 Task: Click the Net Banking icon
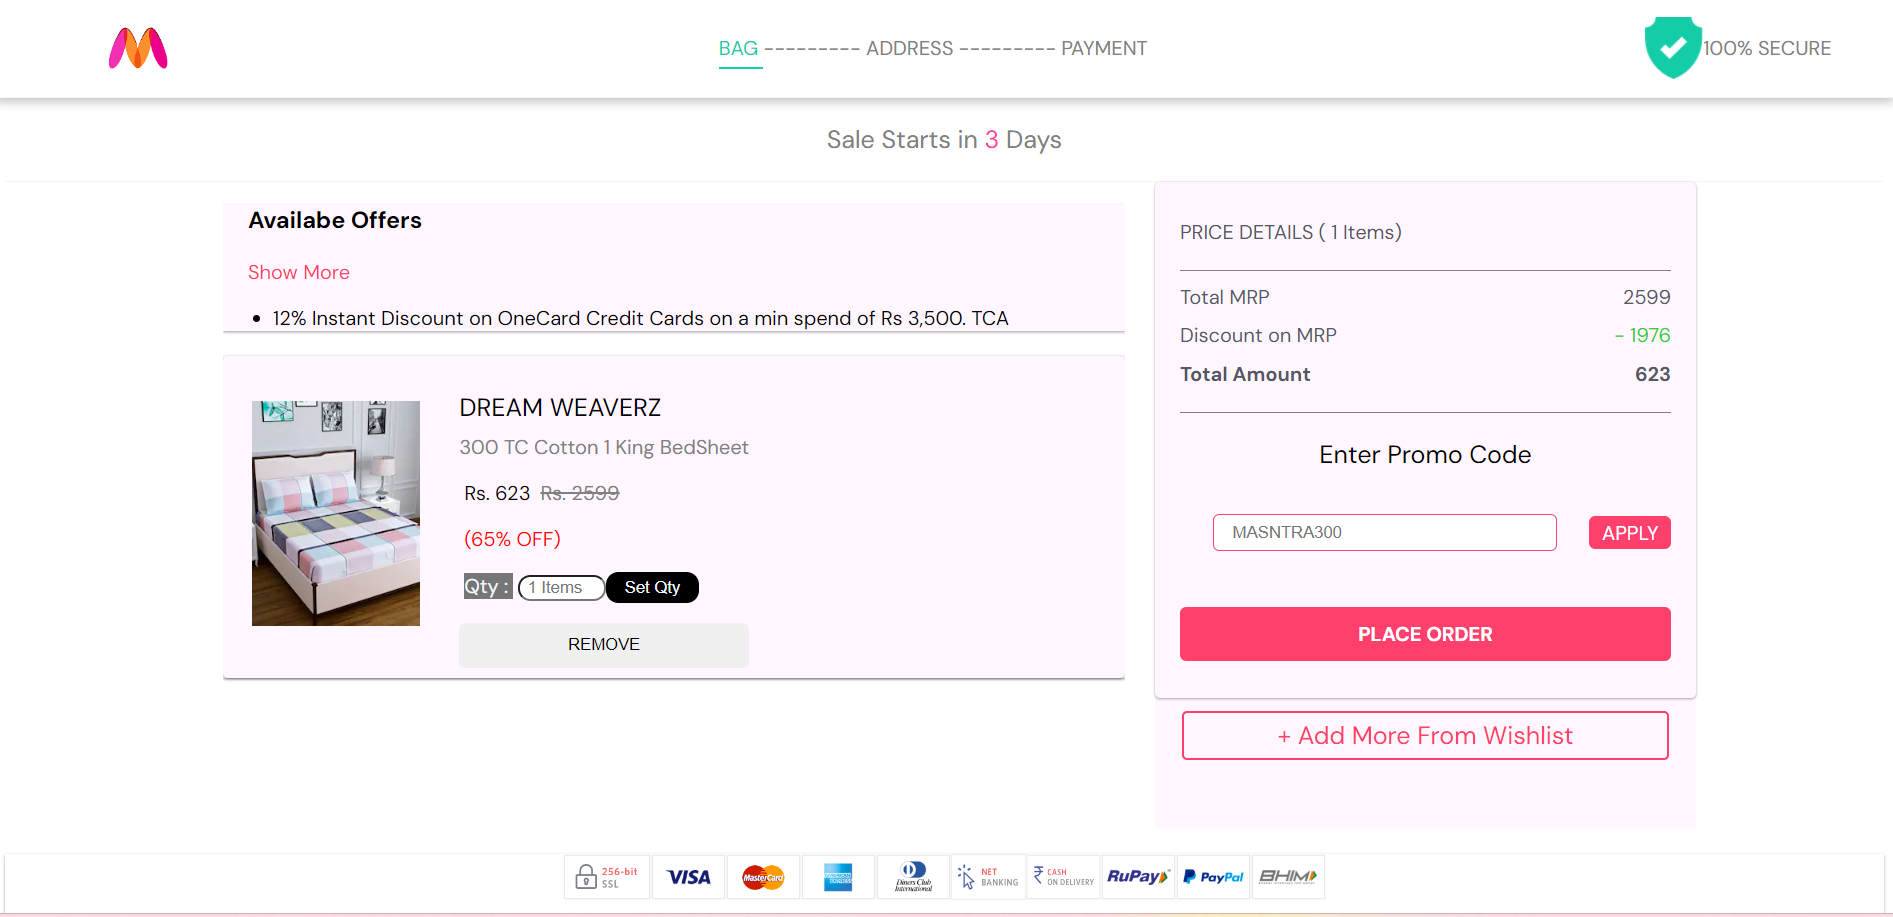pos(987,876)
